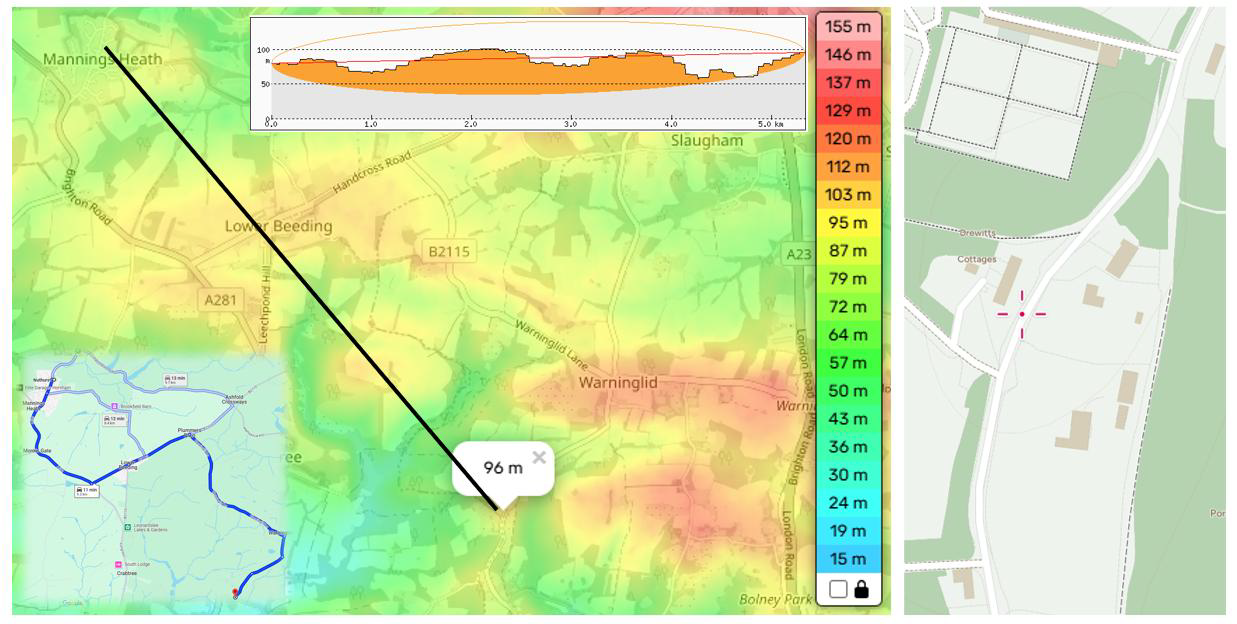Pick the 95 m yellow legend color
The image size is (1237, 624).
point(848,223)
